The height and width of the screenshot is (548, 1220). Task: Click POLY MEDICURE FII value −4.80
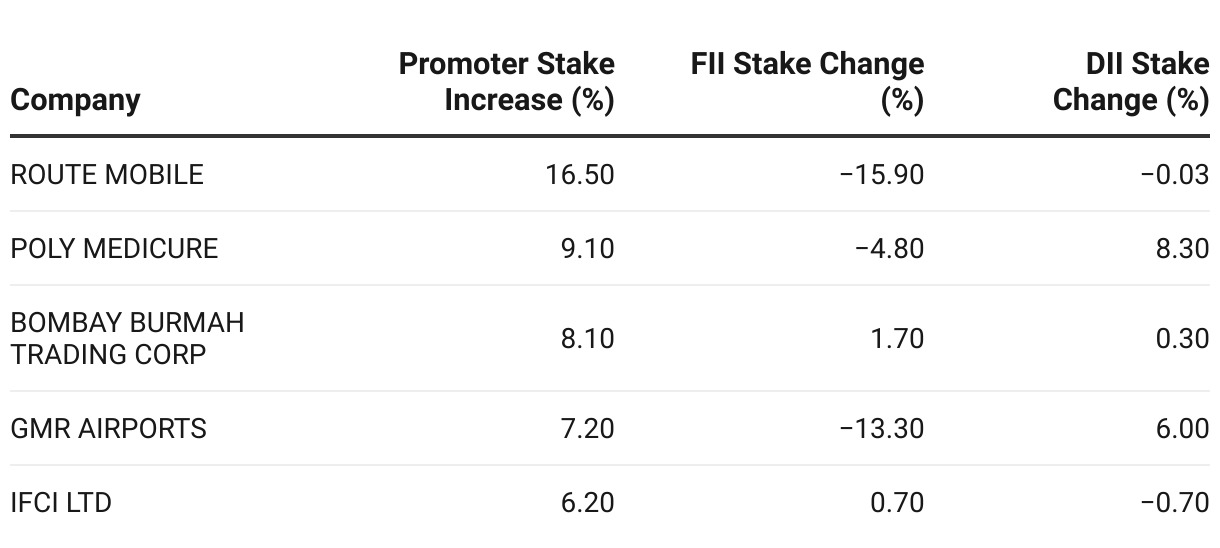click(x=890, y=248)
